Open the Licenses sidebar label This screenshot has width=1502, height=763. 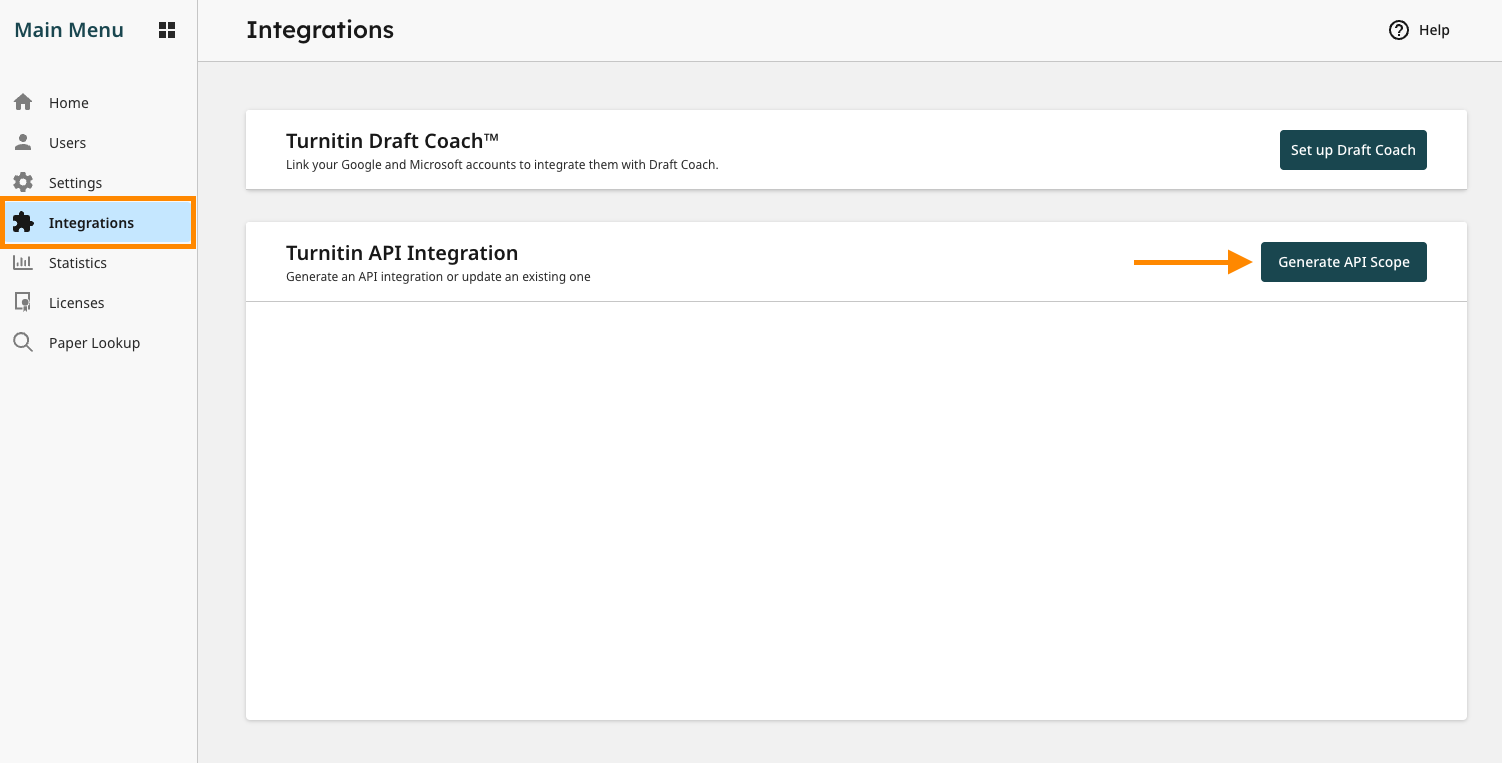pos(77,303)
